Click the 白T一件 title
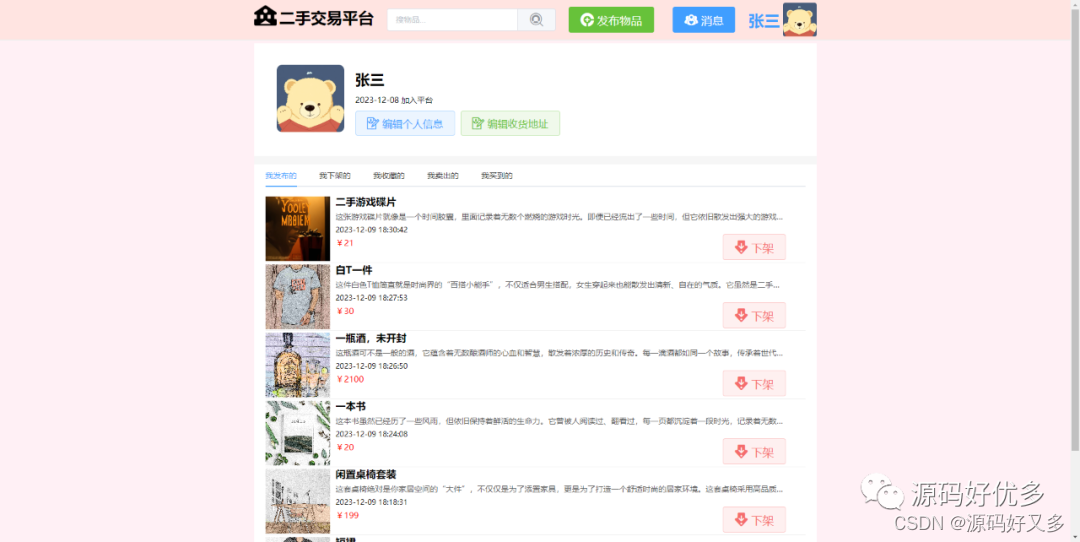Screen dimensions: 1080x542 click(353, 270)
